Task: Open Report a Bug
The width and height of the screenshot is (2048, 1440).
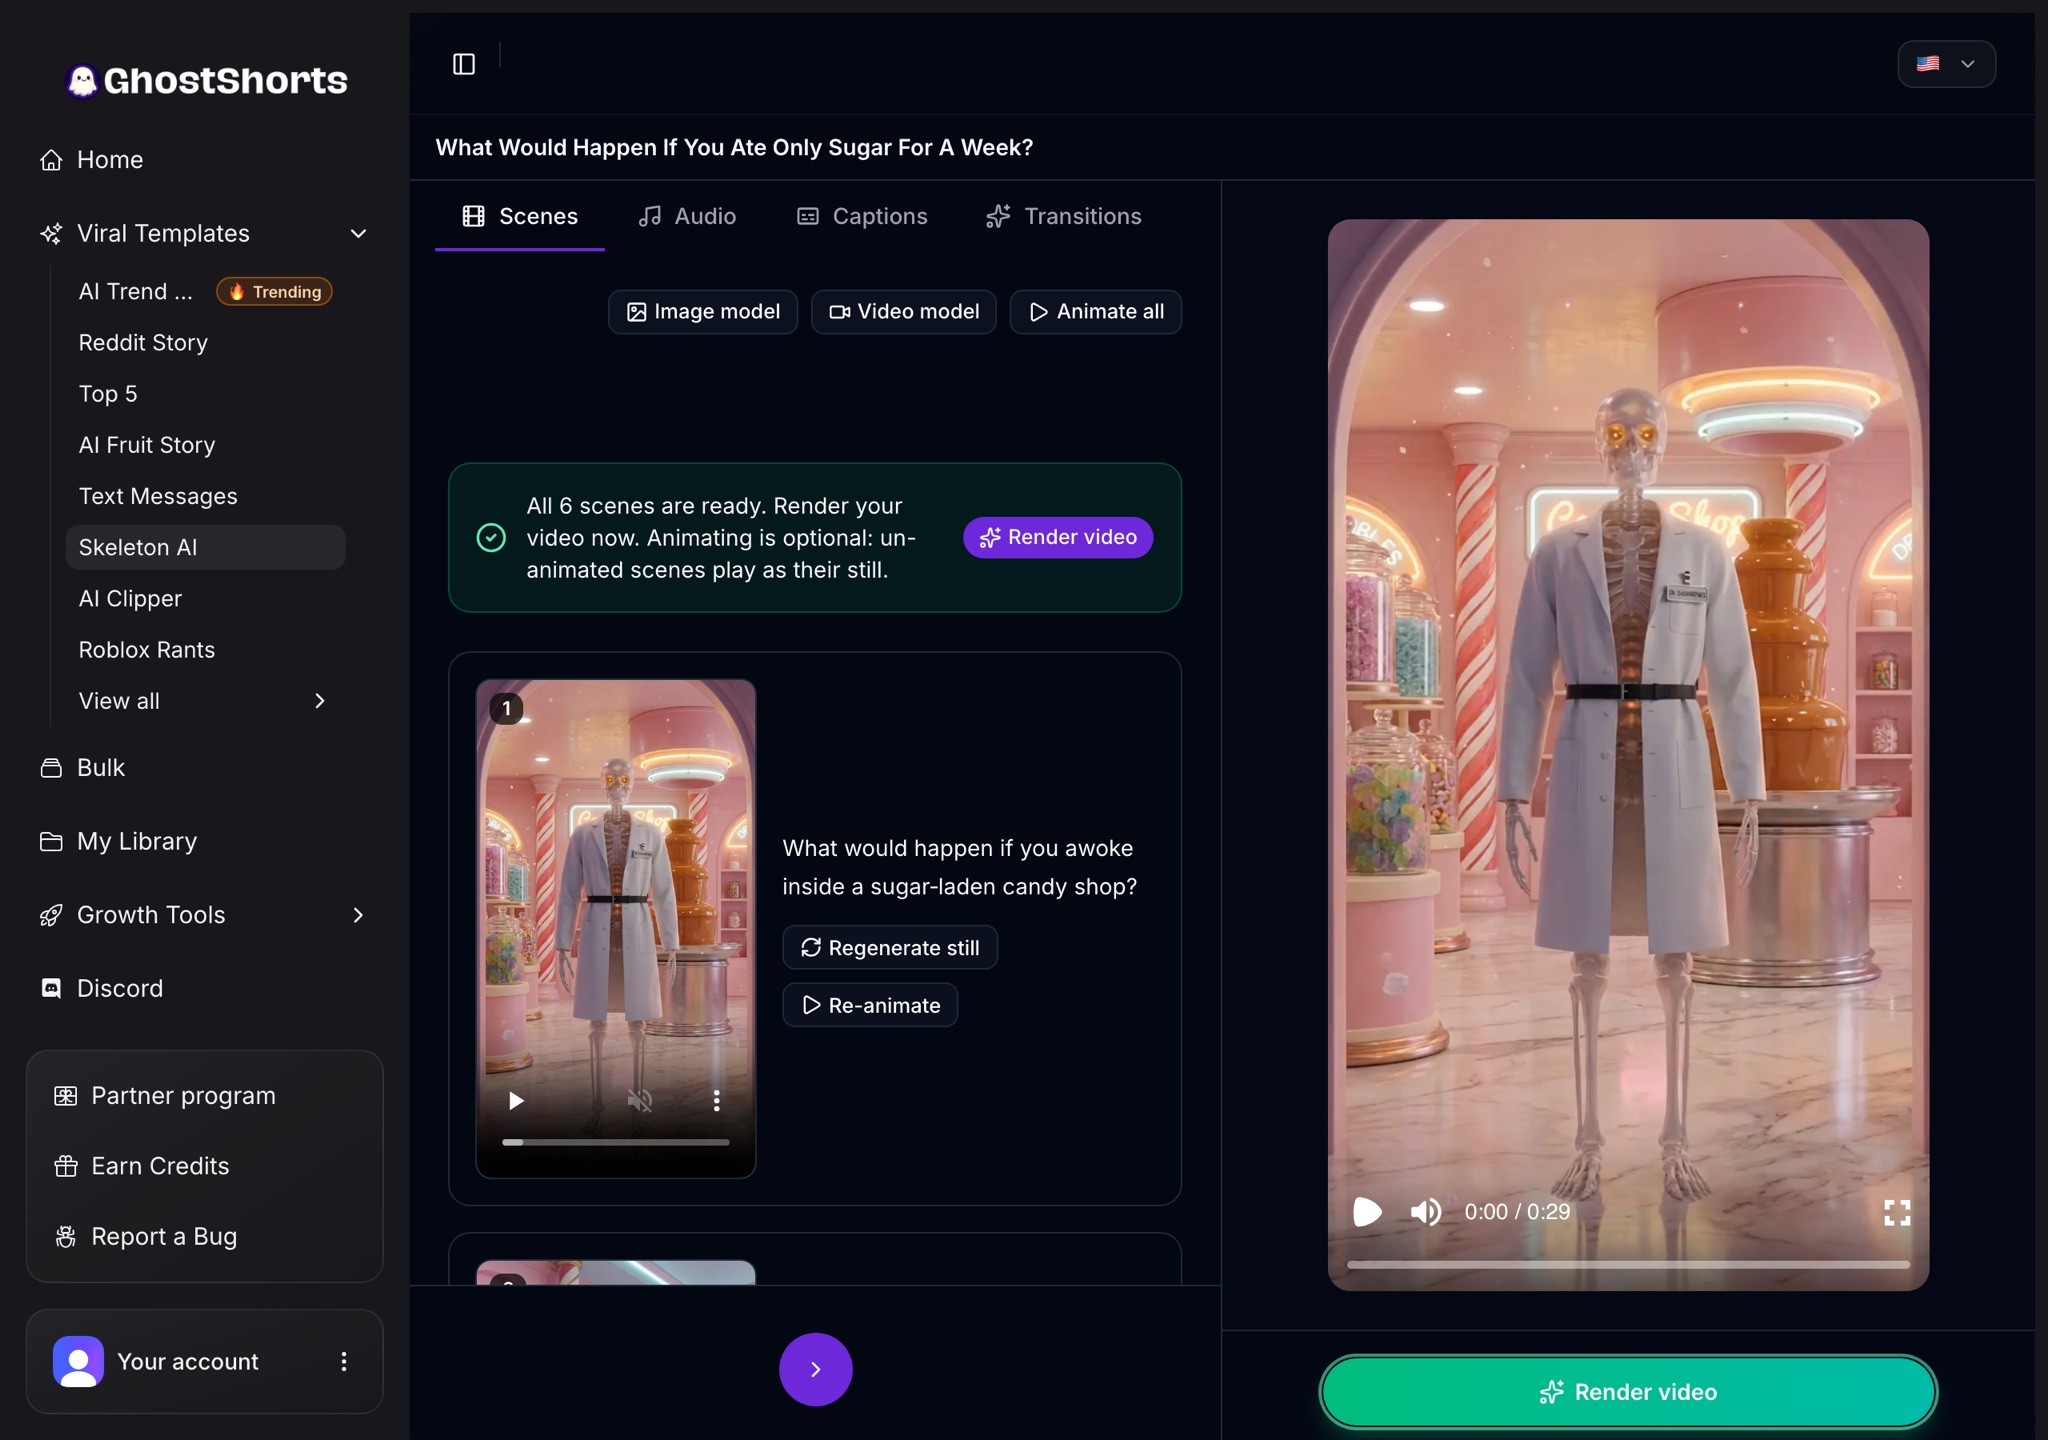Action: pos(146,1237)
